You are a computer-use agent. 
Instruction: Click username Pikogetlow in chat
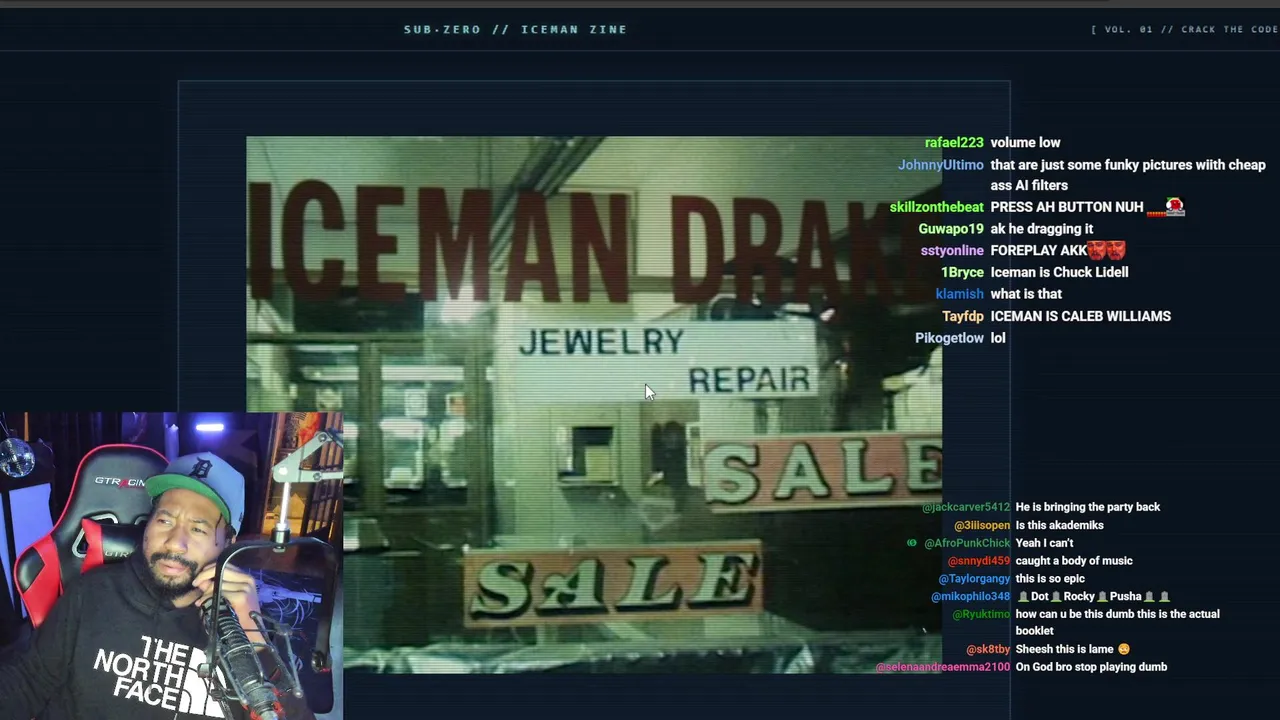tap(950, 338)
